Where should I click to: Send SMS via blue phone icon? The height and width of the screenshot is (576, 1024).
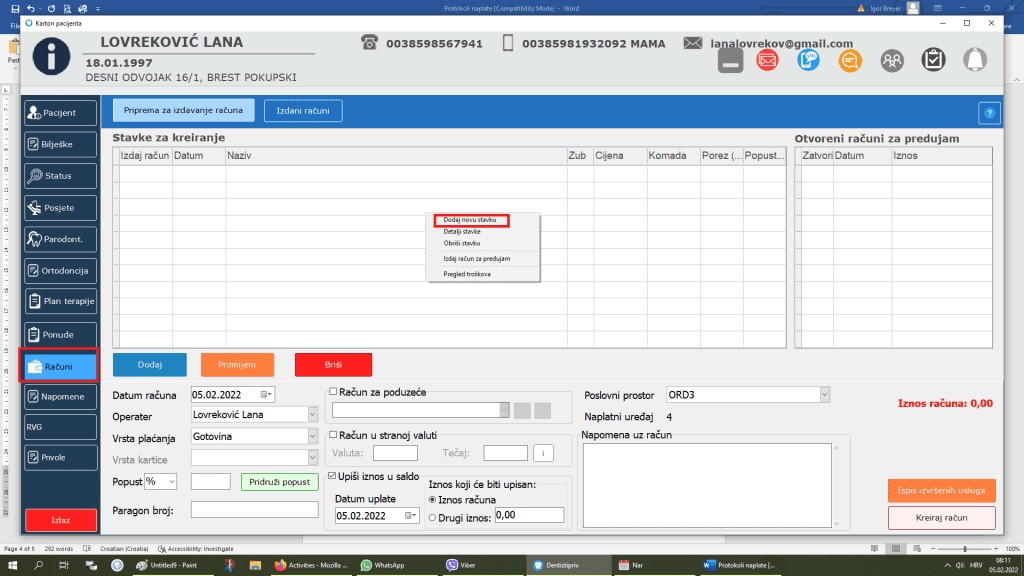tap(808, 61)
